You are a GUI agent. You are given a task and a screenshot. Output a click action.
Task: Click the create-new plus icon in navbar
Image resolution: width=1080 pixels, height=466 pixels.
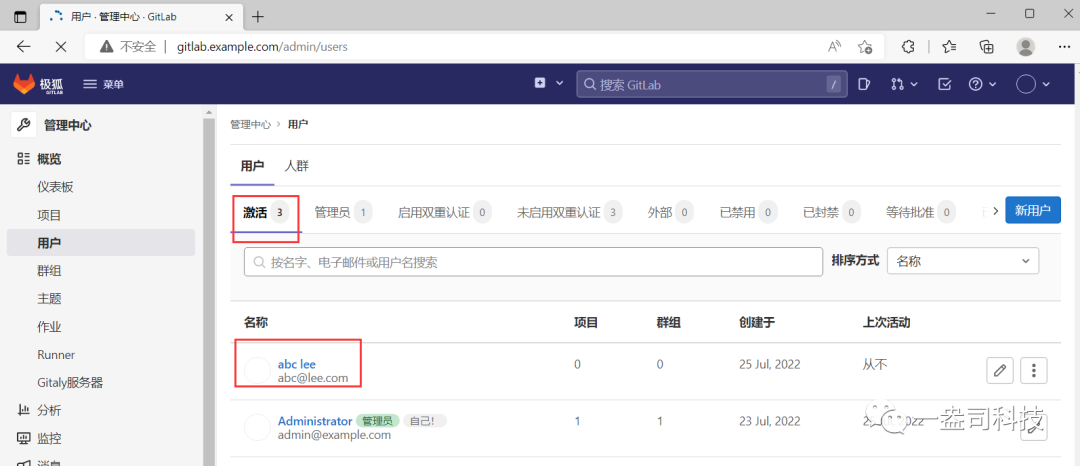coord(540,83)
